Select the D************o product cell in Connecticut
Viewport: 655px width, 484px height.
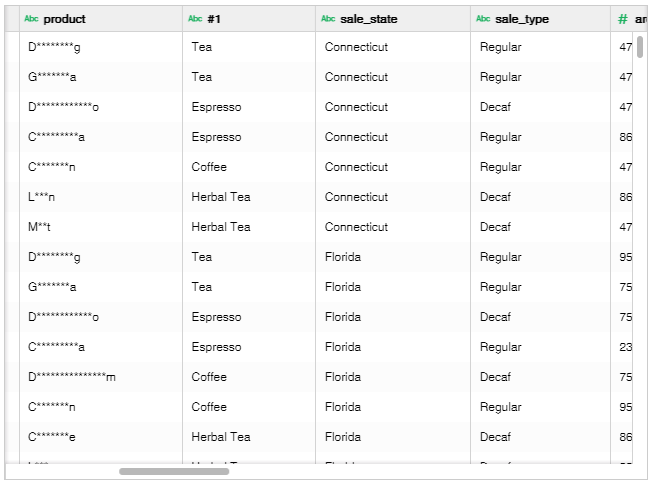64,107
